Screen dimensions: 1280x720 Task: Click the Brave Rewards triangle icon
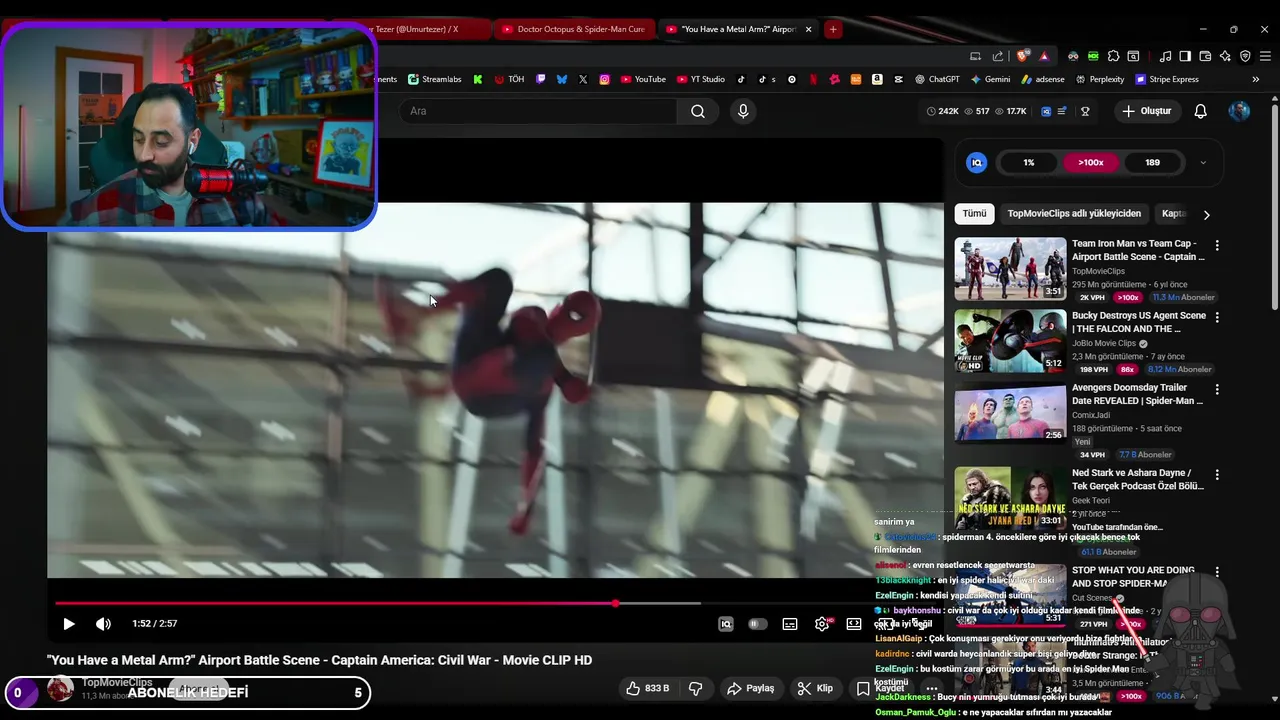[x=1044, y=56]
